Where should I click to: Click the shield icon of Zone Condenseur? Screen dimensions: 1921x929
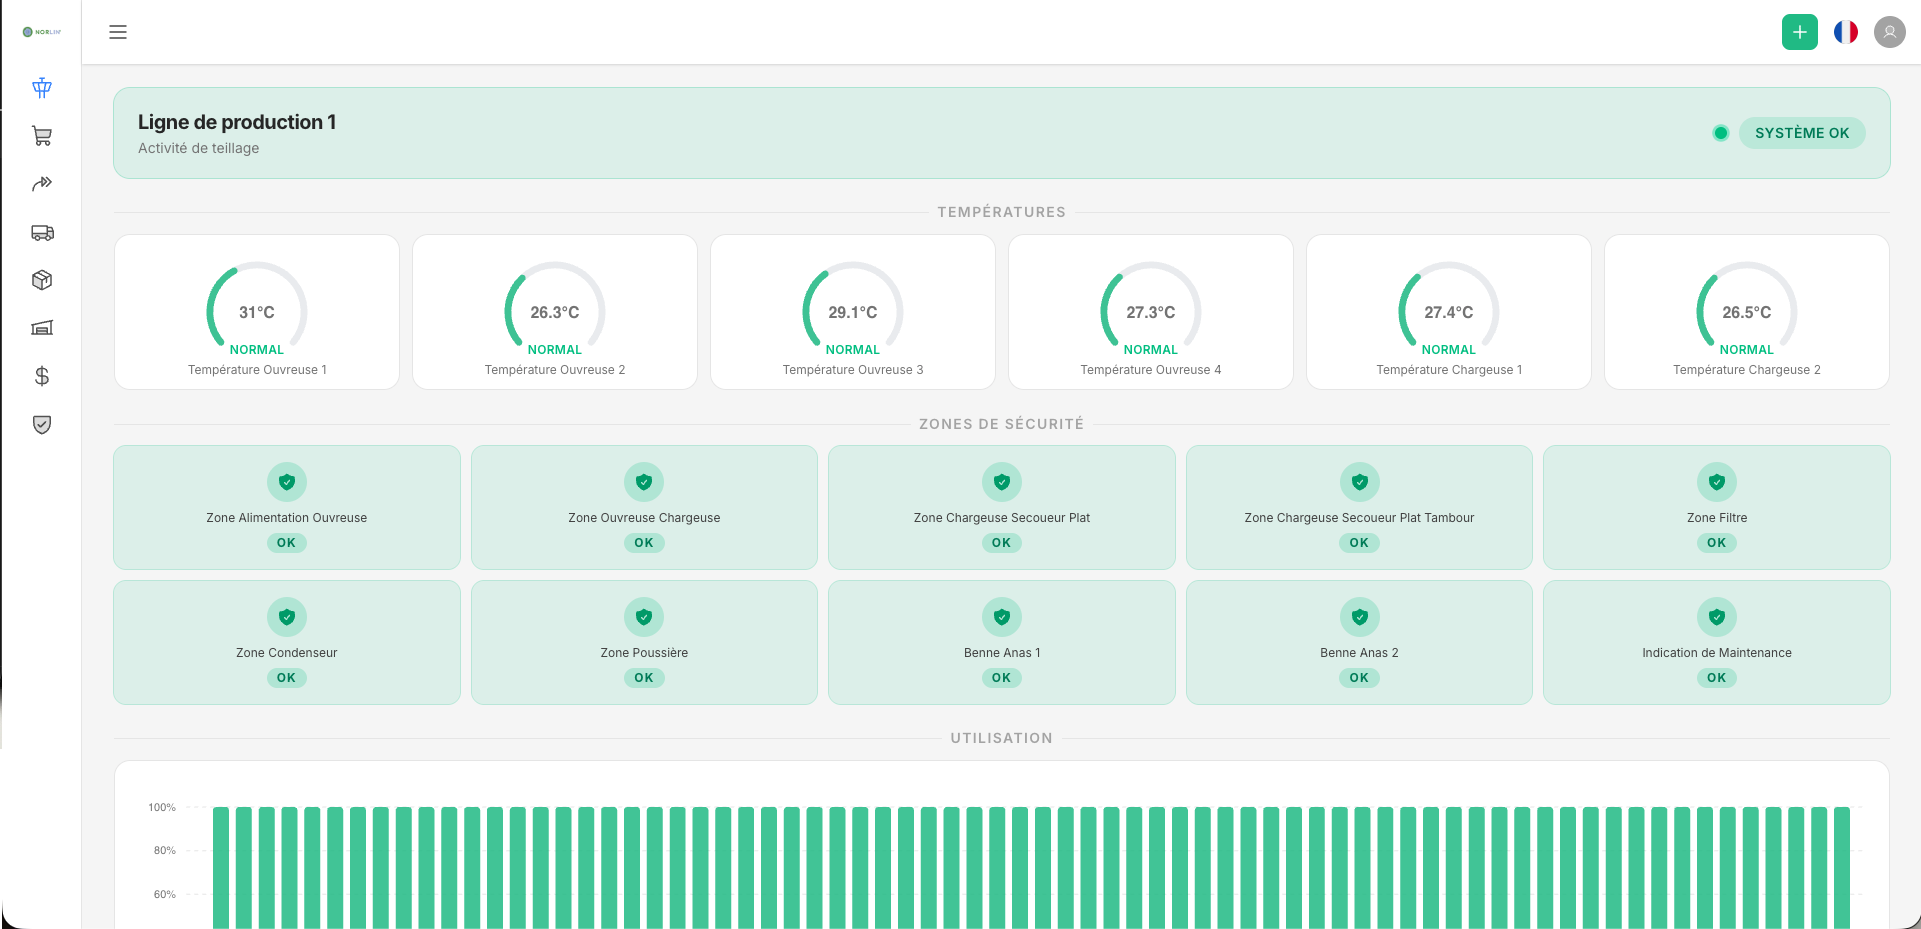pyautogui.click(x=287, y=617)
